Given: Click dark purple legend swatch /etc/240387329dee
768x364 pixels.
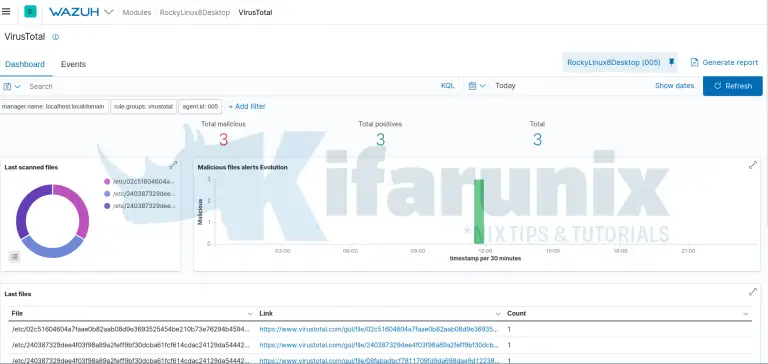Looking at the screenshot, I should point(107,206).
